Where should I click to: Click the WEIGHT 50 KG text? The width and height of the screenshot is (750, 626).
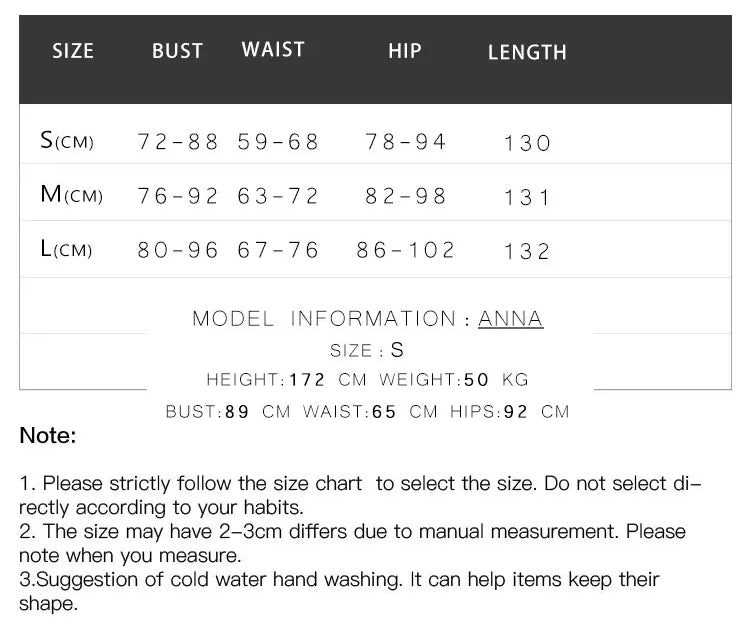click(x=454, y=380)
